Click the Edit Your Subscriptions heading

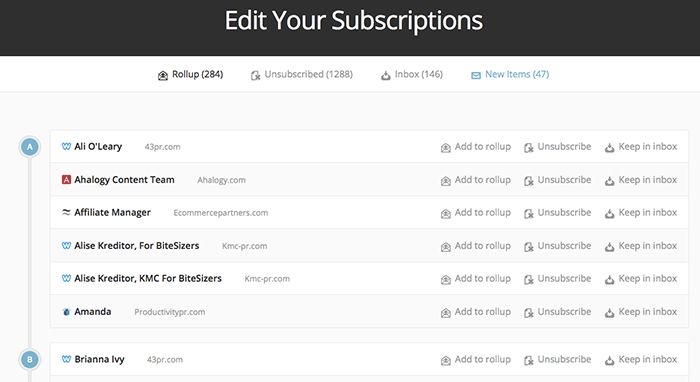click(354, 21)
